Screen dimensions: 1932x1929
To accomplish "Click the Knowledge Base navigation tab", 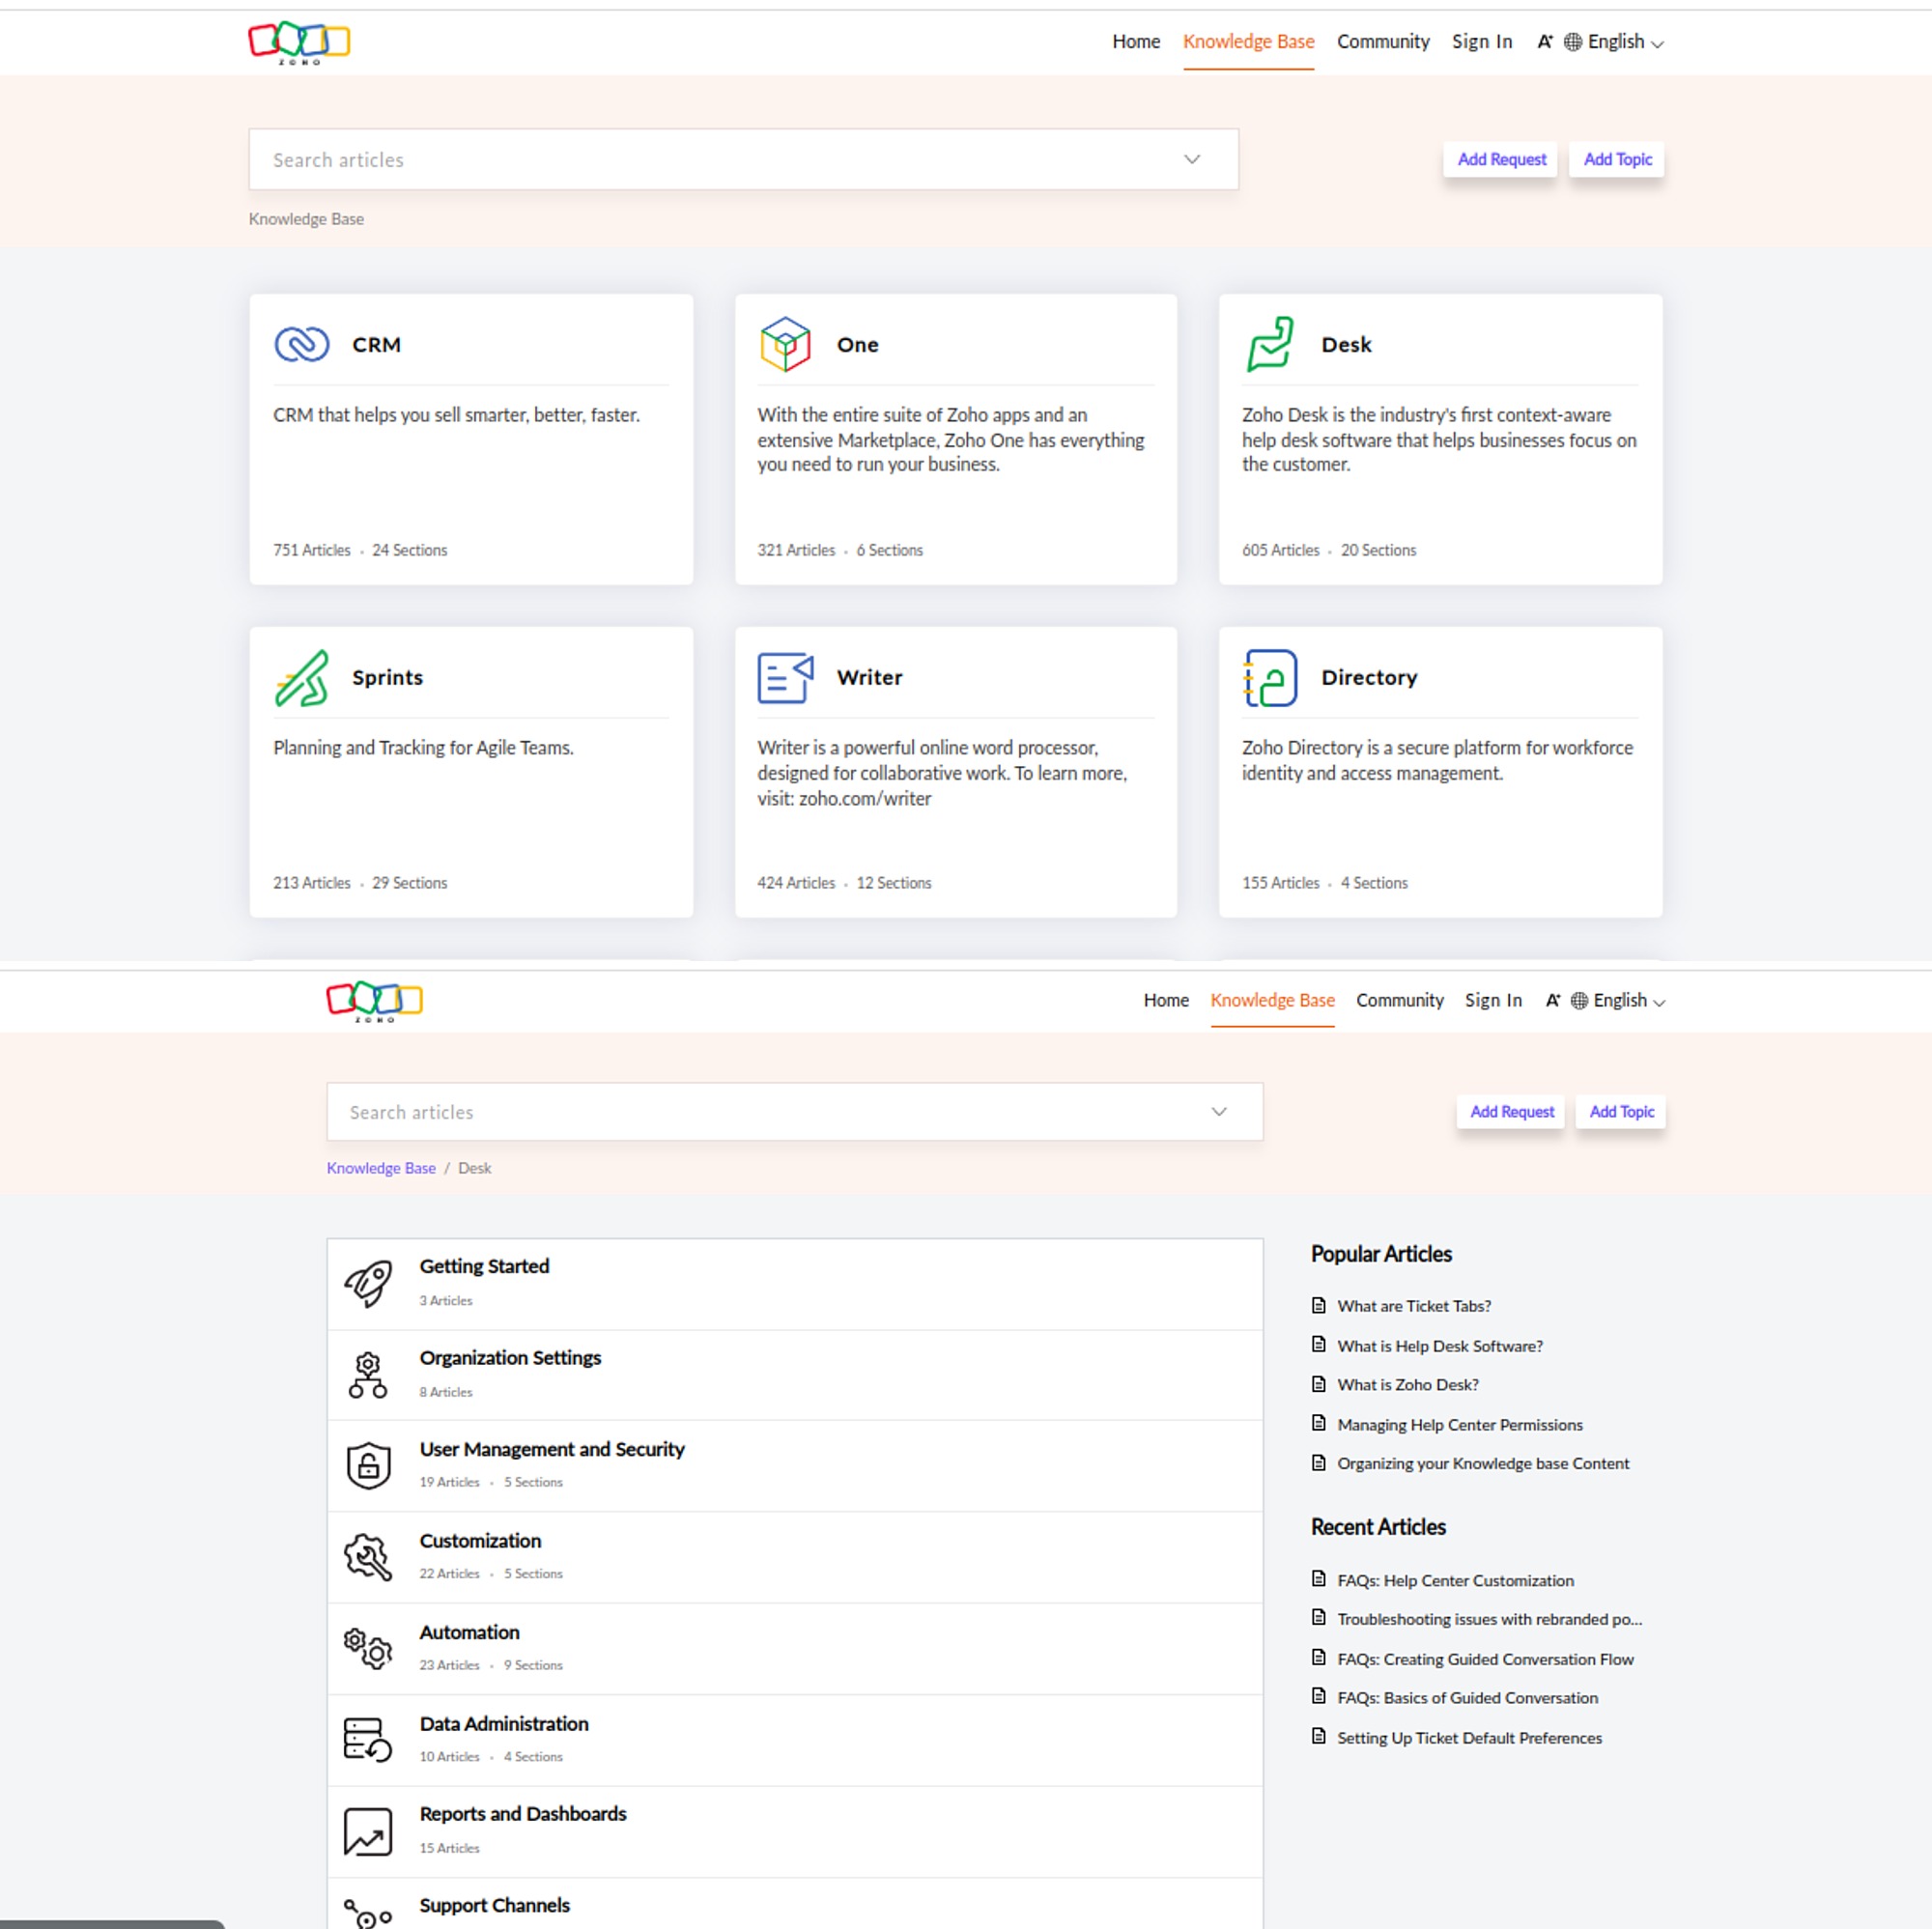I will point(1247,41).
